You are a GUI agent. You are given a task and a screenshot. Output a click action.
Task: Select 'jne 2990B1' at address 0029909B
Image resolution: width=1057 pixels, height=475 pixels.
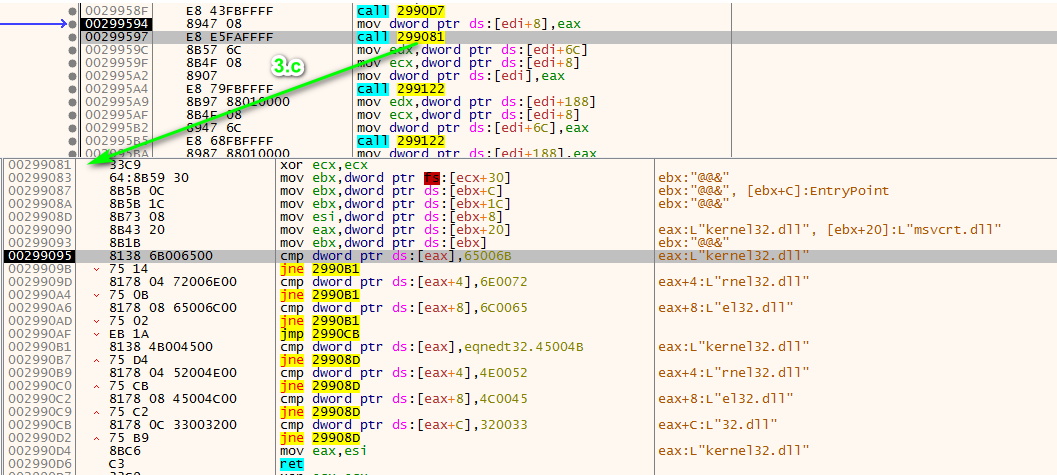(319, 268)
